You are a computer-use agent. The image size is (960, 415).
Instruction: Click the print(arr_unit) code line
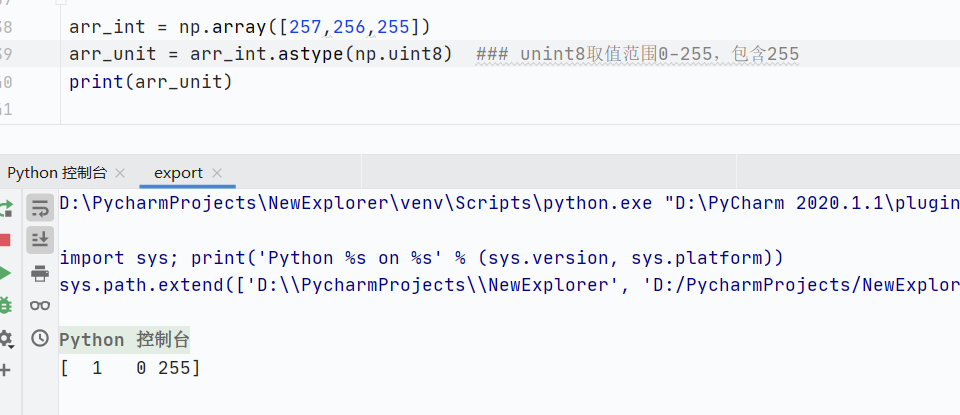150,81
